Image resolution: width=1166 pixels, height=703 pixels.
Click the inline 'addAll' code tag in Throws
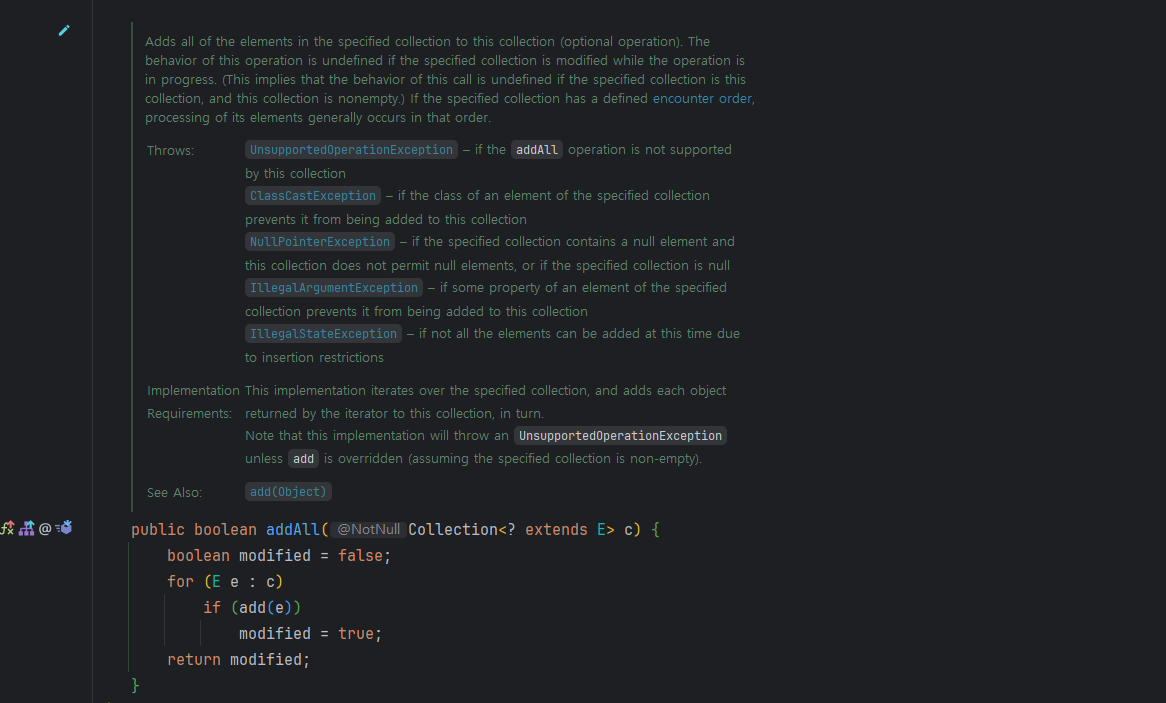[x=537, y=150]
